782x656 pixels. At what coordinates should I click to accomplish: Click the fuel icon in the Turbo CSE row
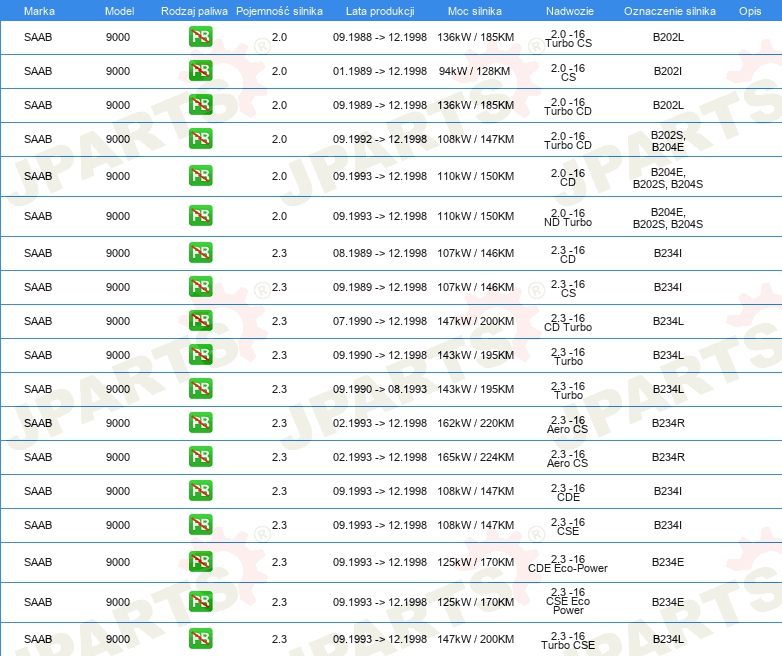point(200,639)
